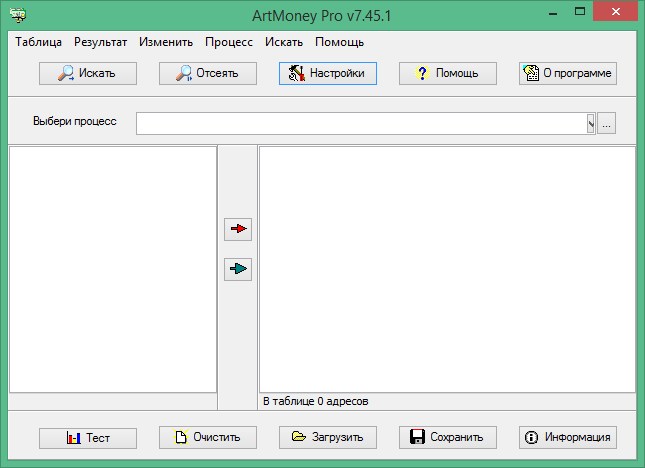Screen dimensions: 645x468
Task: Open the О программе about button
Action: pos(568,73)
